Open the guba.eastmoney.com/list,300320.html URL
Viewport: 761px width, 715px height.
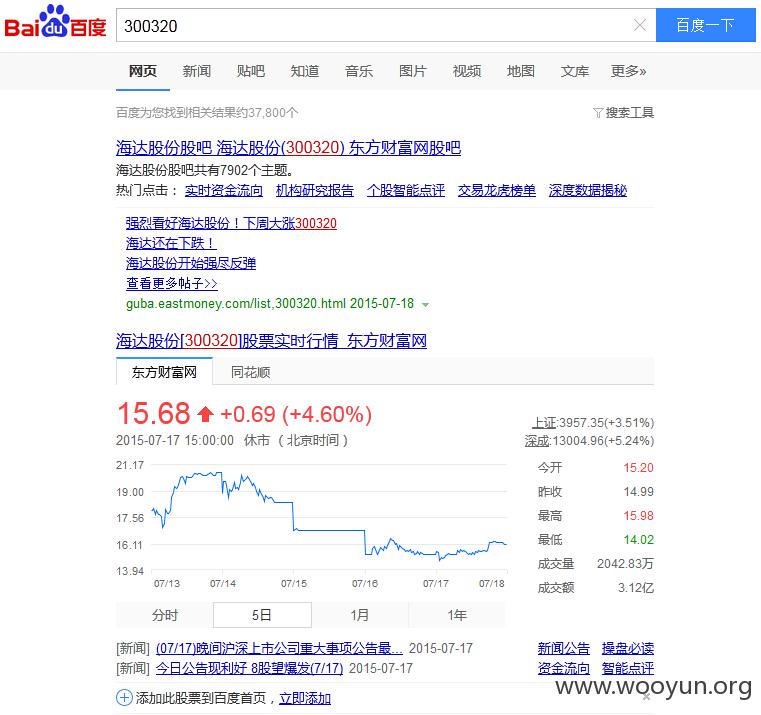[270, 304]
